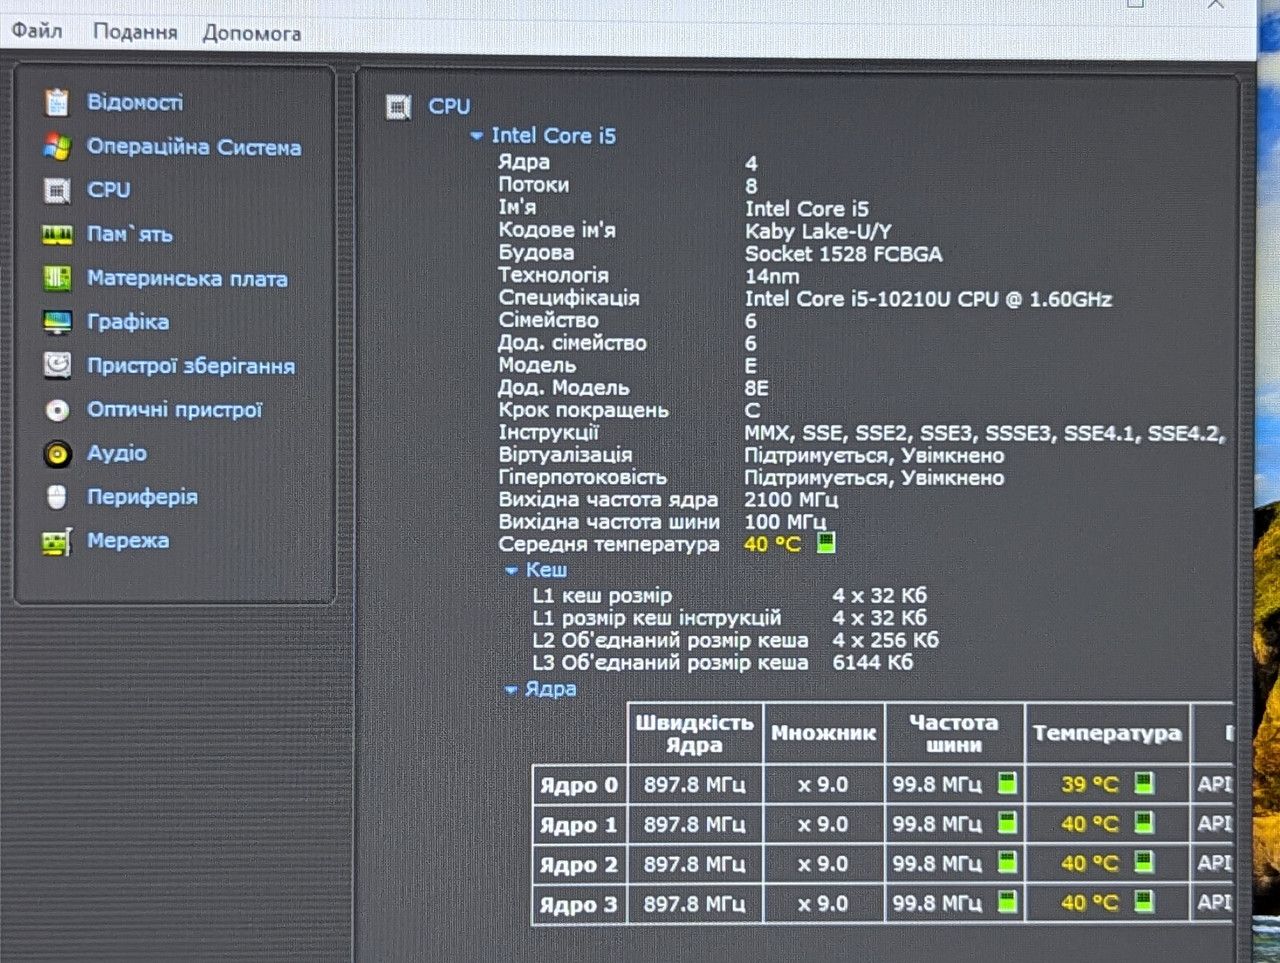
Task: Collapse the Intel Core i5 tree node
Action: [476, 136]
